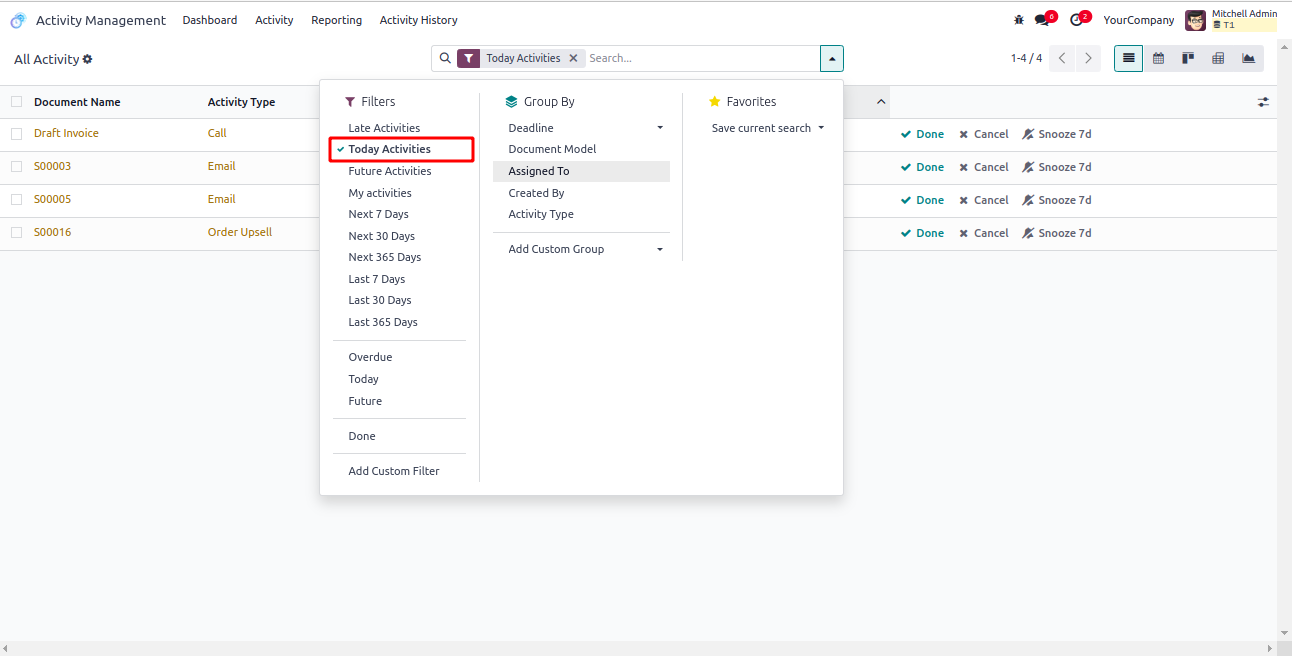Viewport: 1292px width, 656px height.
Task: Snooze the S00016 activity 7 days
Action: point(1057,233)
